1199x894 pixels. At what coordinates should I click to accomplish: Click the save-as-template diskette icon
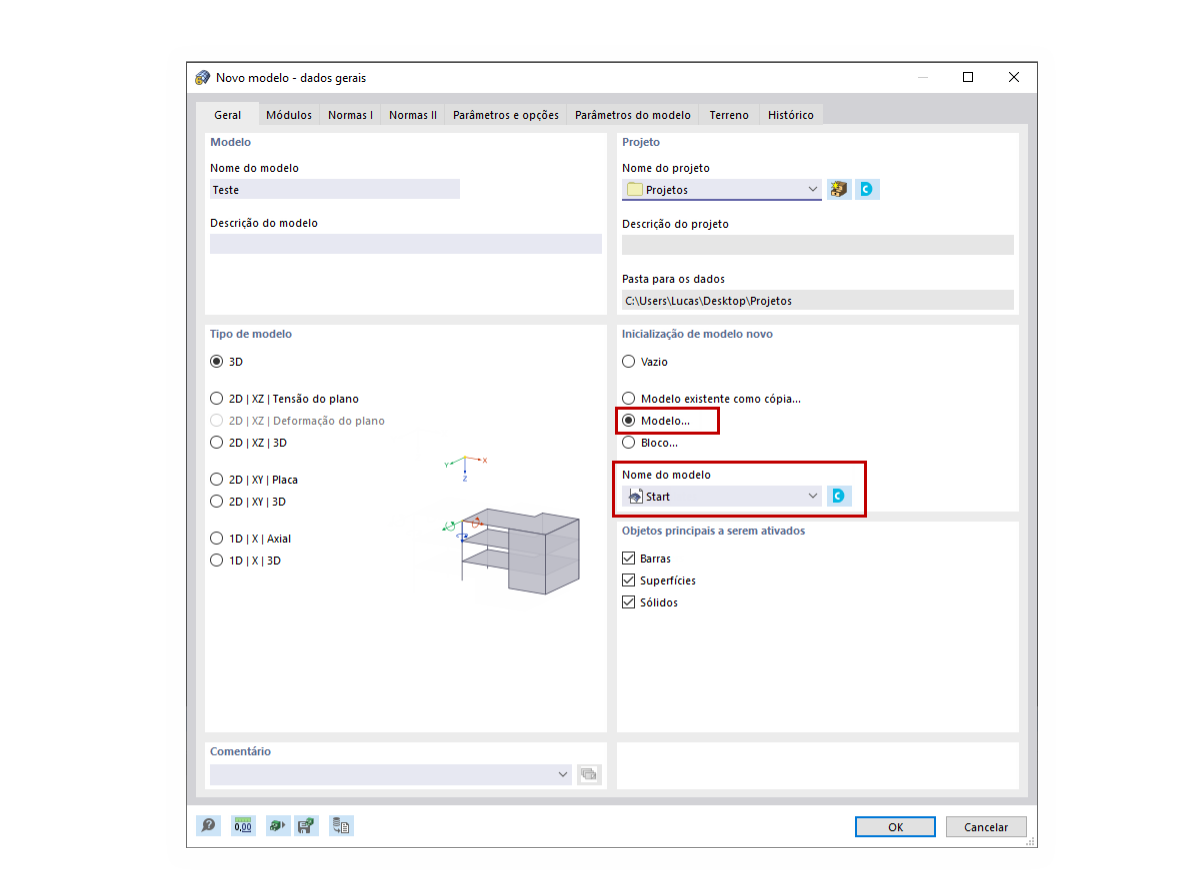(x=306, y=825)
